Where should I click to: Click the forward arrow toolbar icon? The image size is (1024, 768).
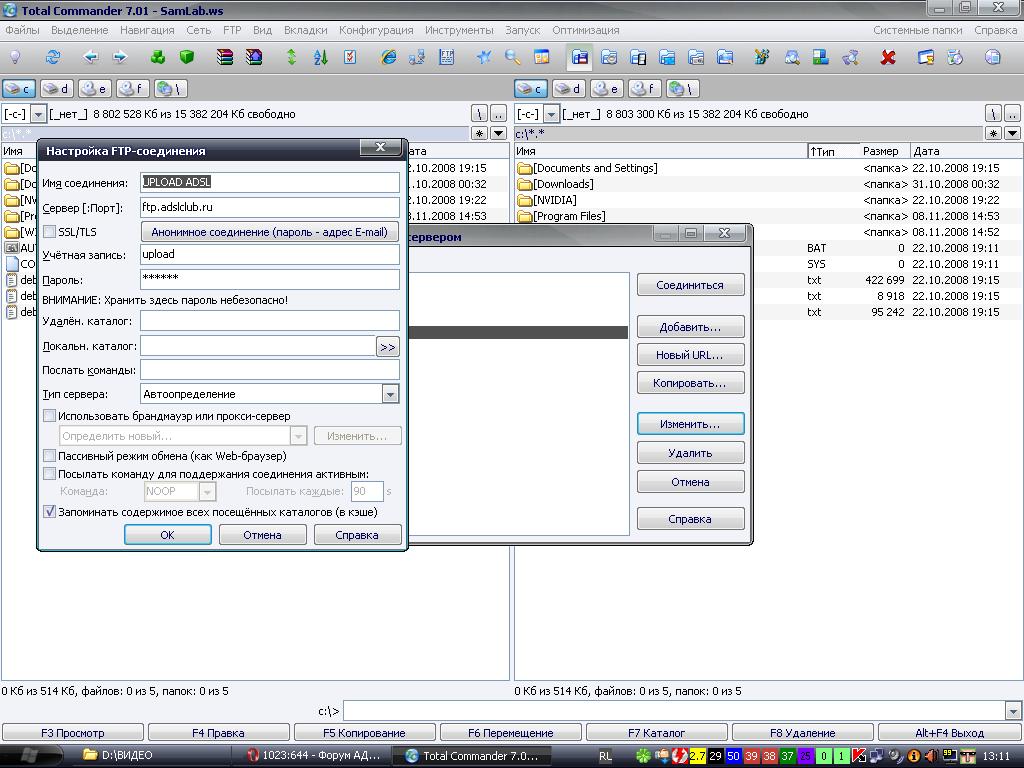(121, 58)
